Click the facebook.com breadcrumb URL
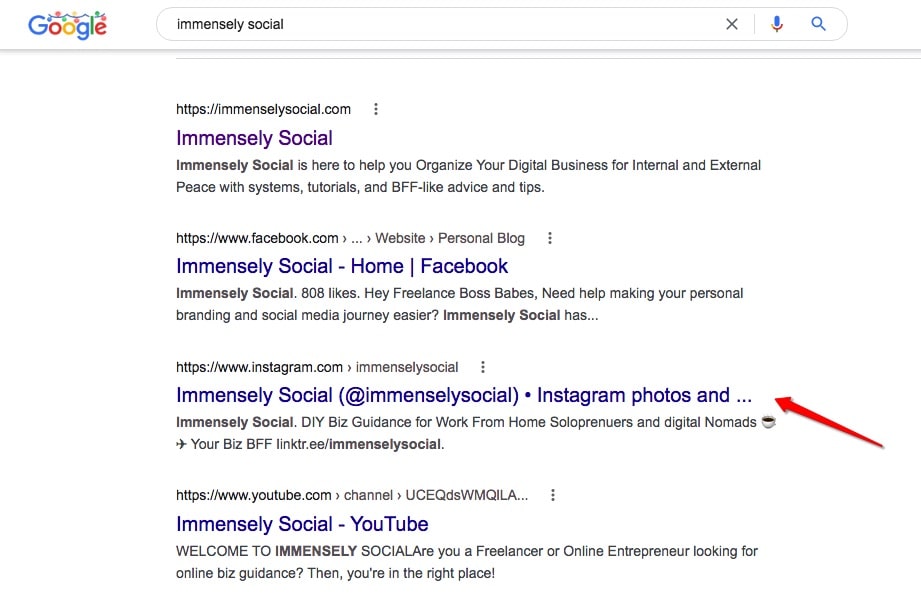Screen dimensions: 921x599 [x=350, y=238]
